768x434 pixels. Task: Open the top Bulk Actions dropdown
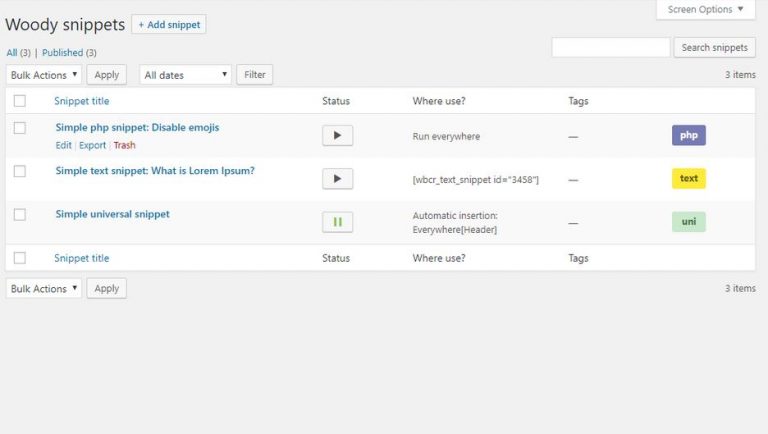click(x=44, y=75)
